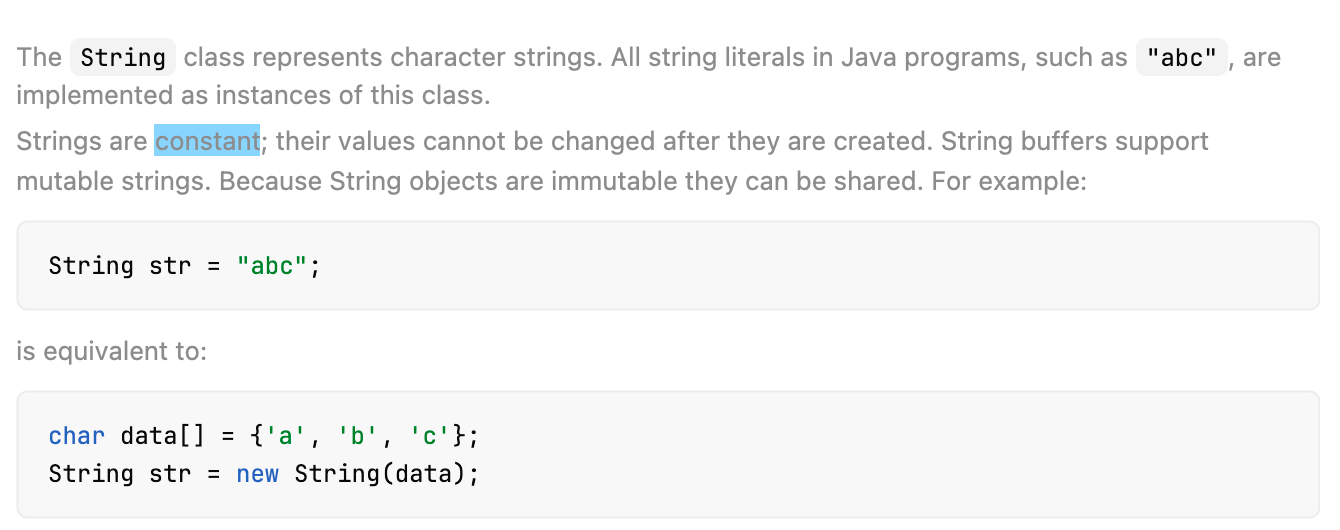
Task: Click the blue char keyword
Action: point(77,436)
